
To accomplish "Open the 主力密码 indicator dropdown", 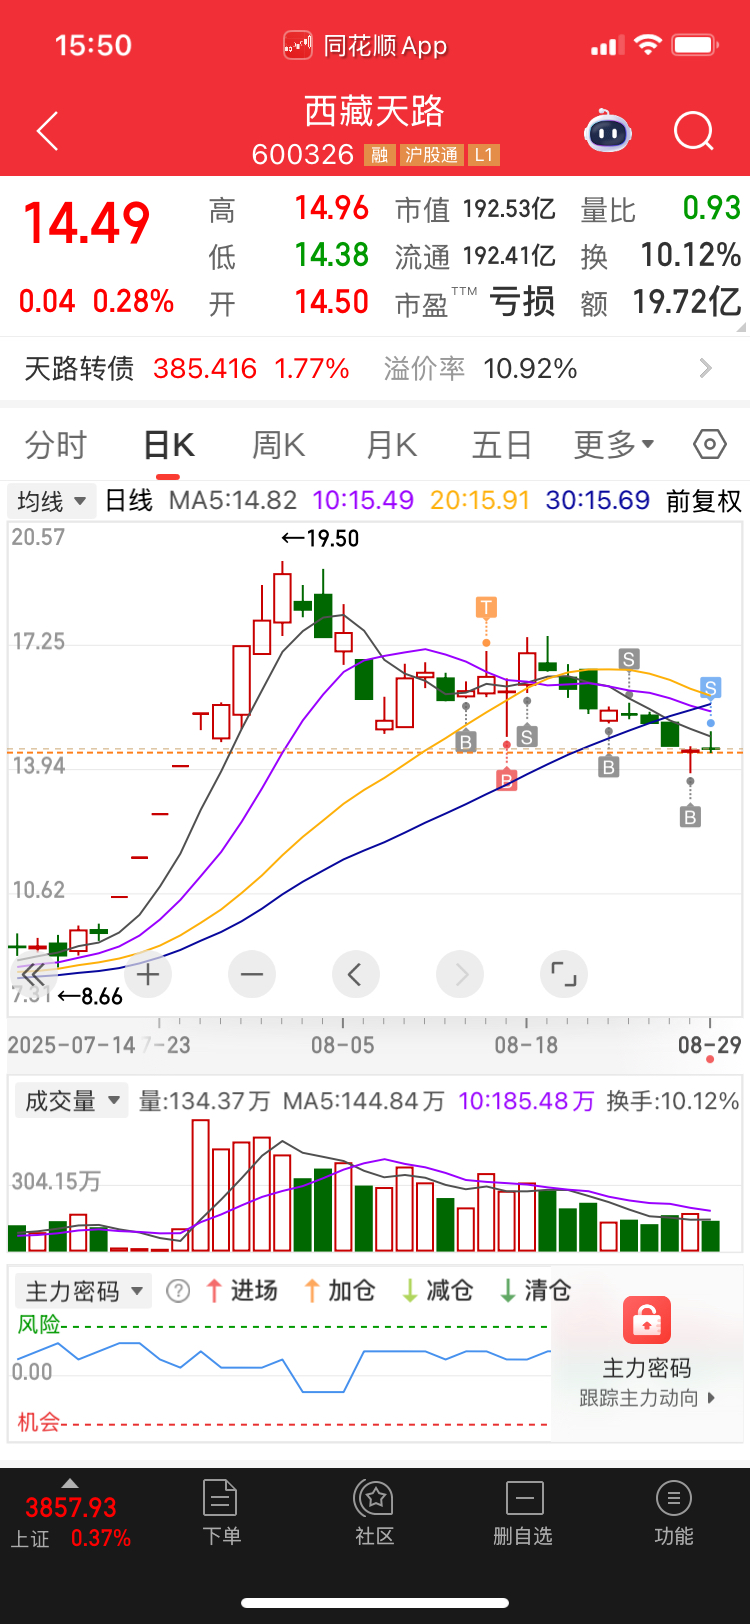I will [83, 1291].
